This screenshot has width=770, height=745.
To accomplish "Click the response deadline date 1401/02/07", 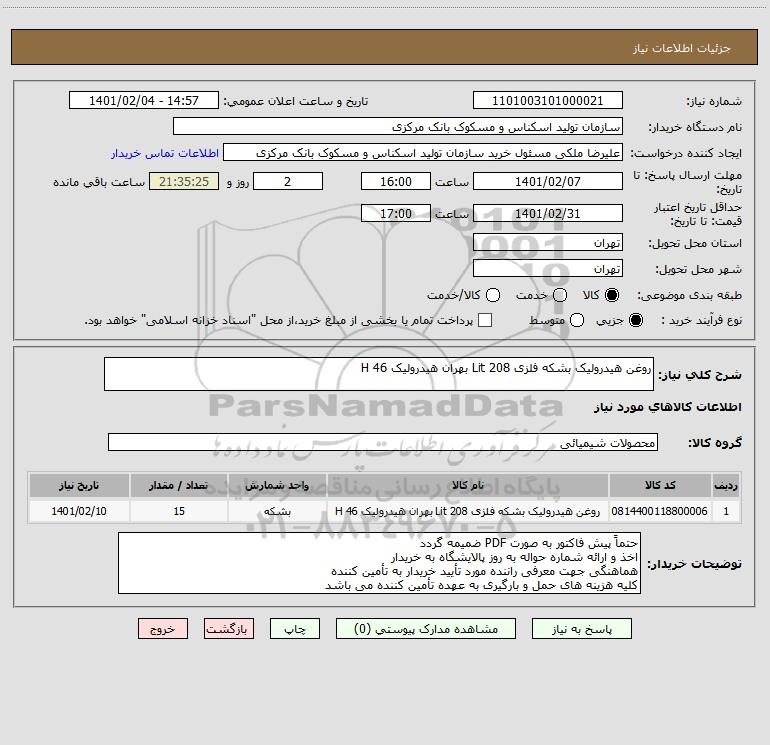I will coord(548,181).
